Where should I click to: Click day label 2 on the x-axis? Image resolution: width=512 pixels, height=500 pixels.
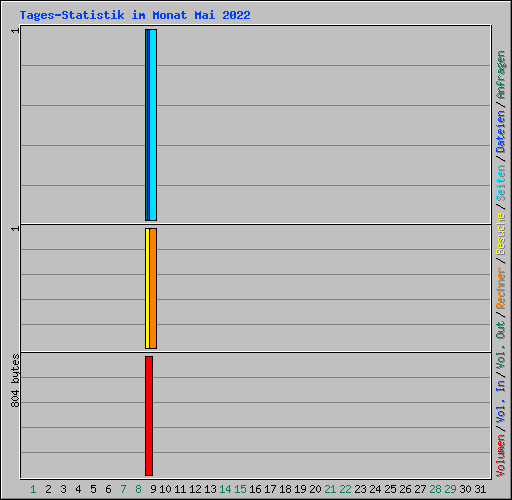(x=48, y=489)
